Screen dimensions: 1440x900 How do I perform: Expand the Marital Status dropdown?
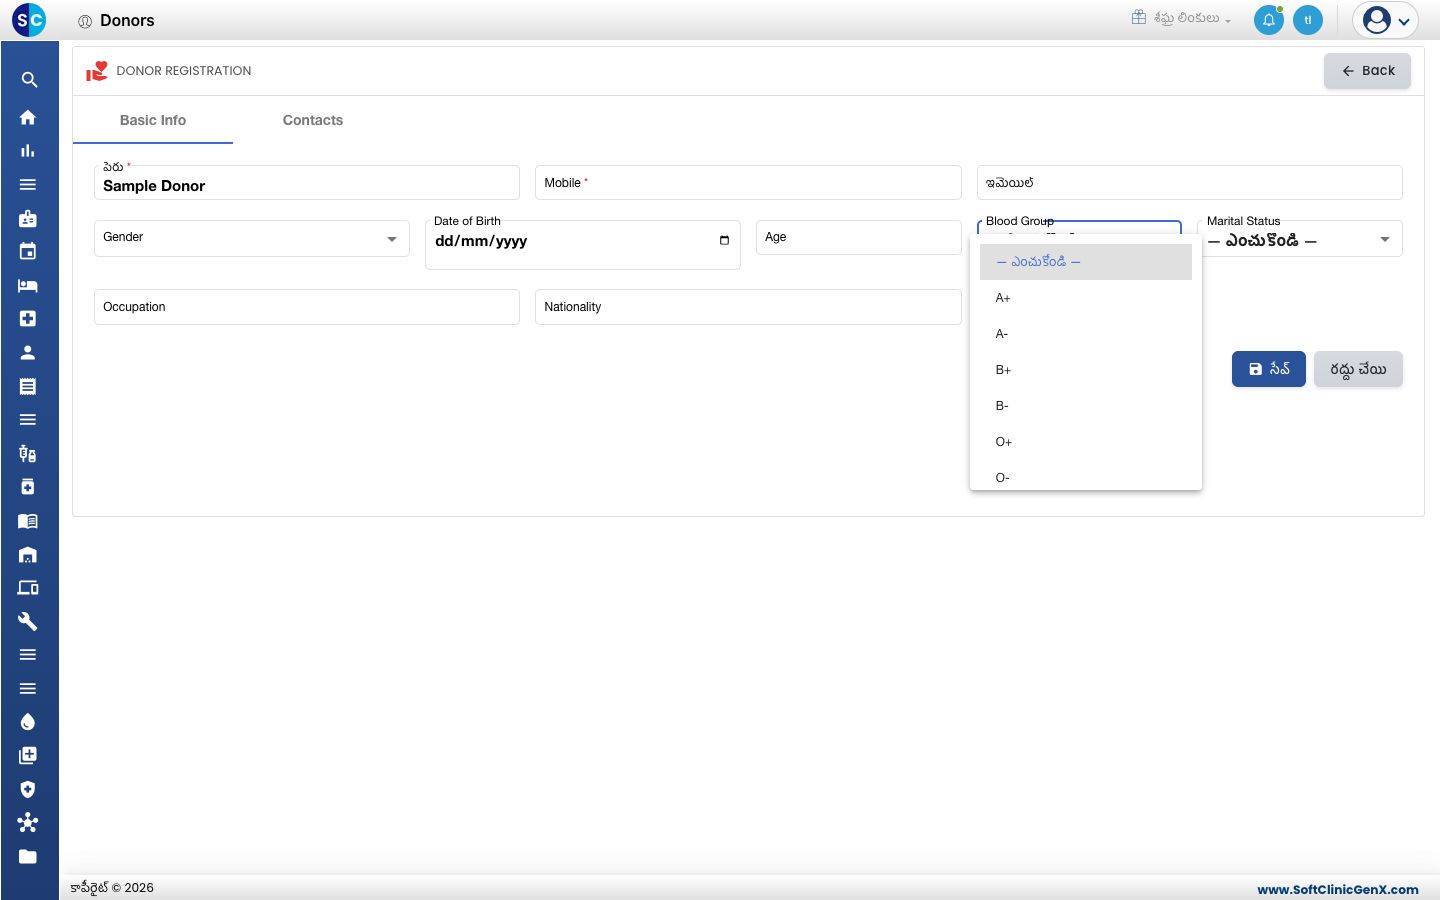click(x=1300, y=239)
